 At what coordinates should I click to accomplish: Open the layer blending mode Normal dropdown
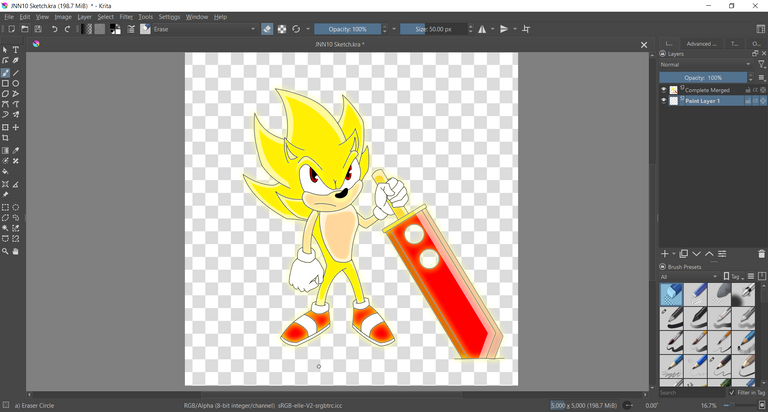[x=705, y=65]
